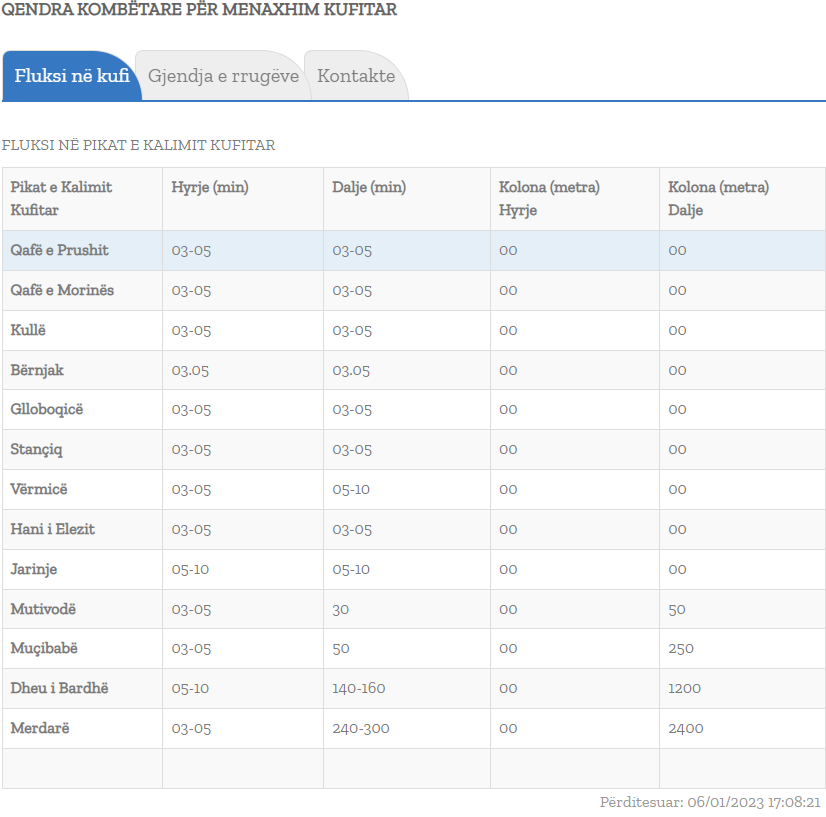Click the Përditesuar timestamp text
Image resolution: width=826 pixels, height=817 pixels.
click(x=710, y=802)
